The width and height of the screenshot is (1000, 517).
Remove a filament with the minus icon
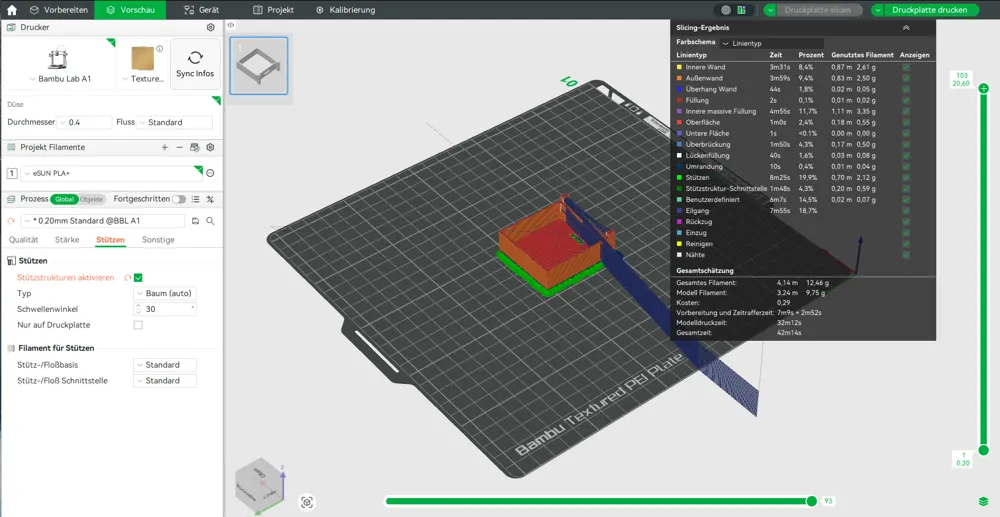click(x=180, y=147)
